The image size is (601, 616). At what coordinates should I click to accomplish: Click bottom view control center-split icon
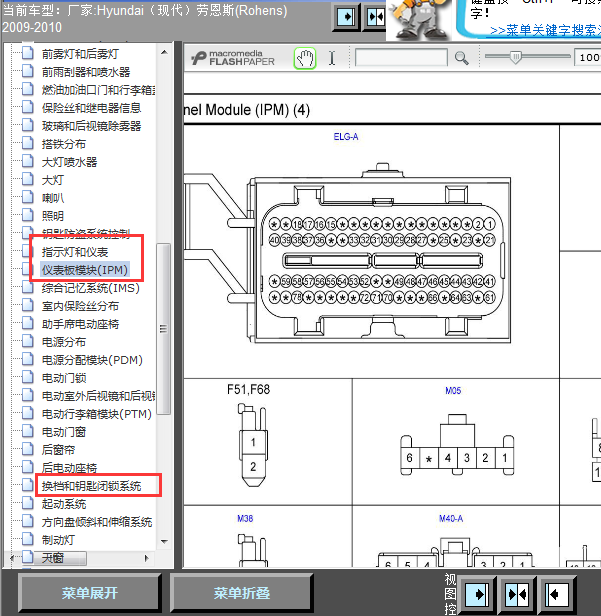(x=518, y=594)
